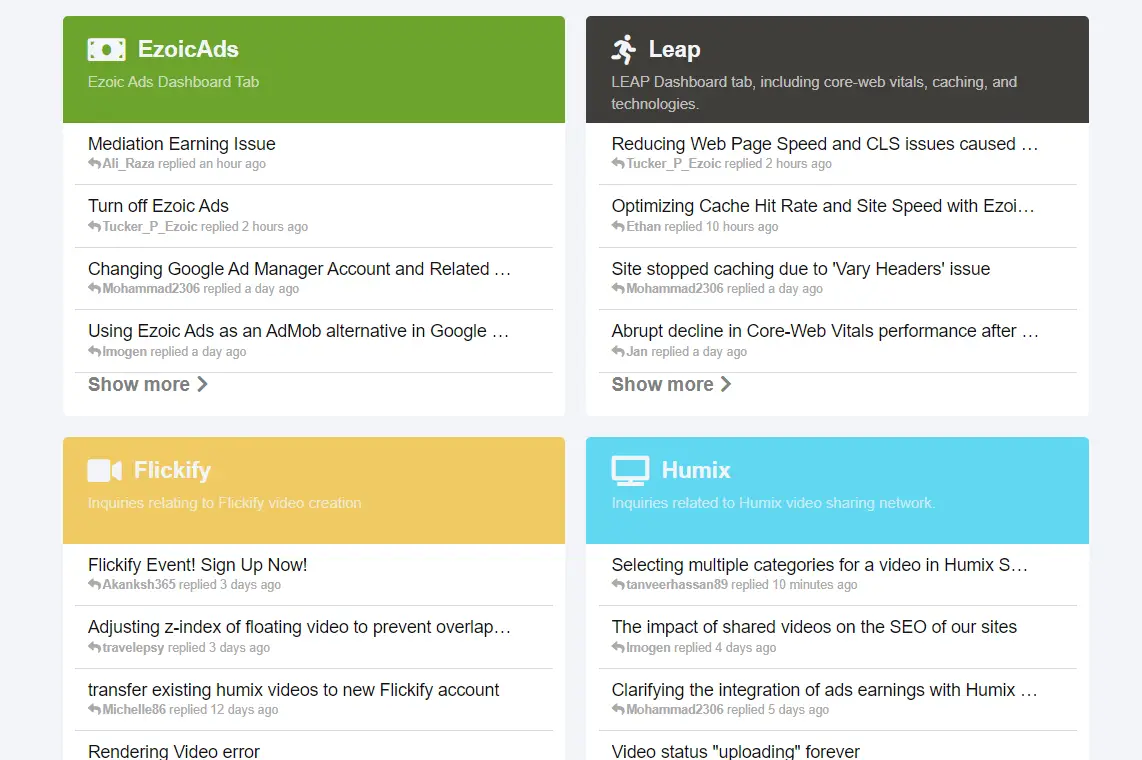Open topic 'Flickify Event! Sign Up Now!'

(197, 565)
